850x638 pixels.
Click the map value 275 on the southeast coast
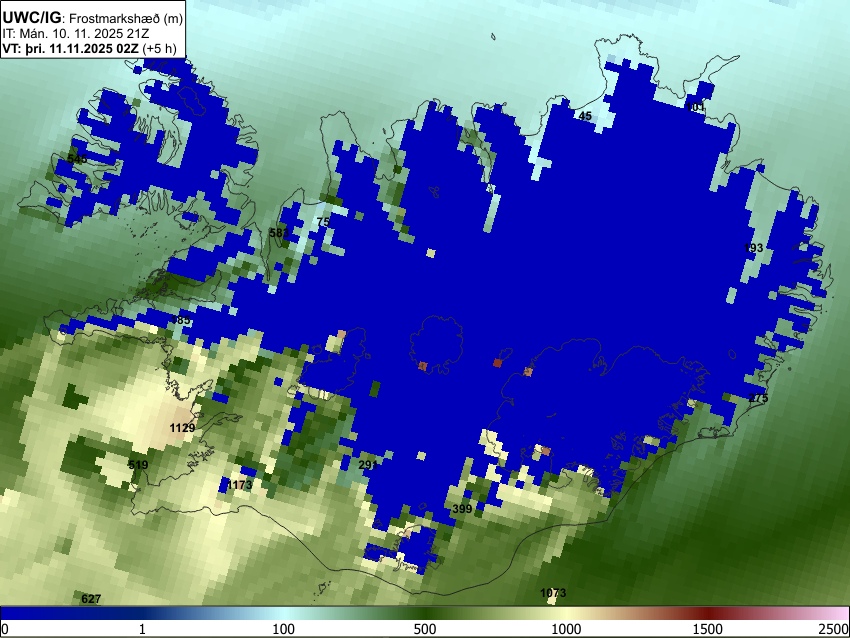(758, 398)
